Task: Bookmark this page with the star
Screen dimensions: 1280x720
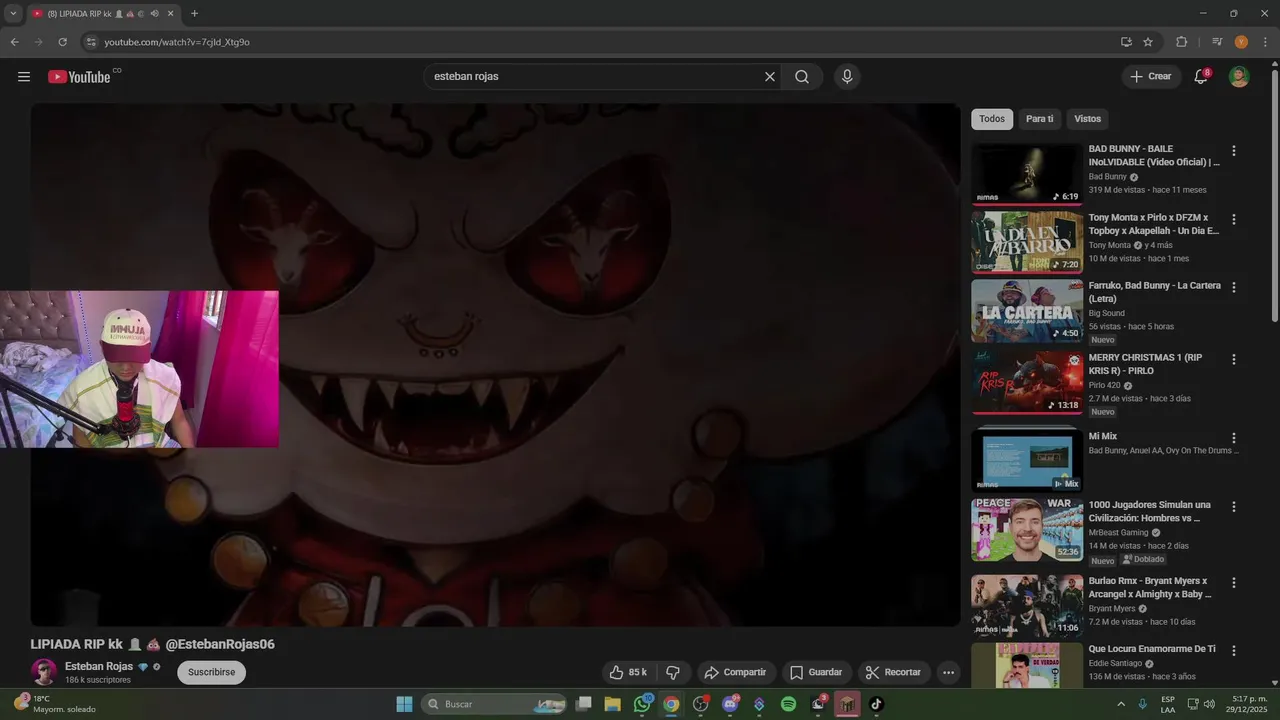Action: [1148, 42]
